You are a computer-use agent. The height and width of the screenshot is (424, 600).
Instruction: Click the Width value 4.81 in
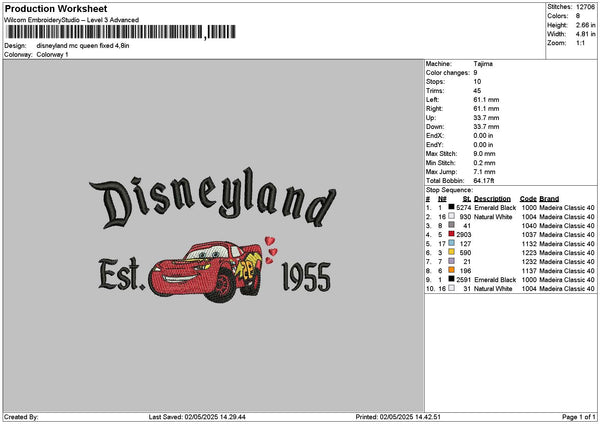coord(585,34)
